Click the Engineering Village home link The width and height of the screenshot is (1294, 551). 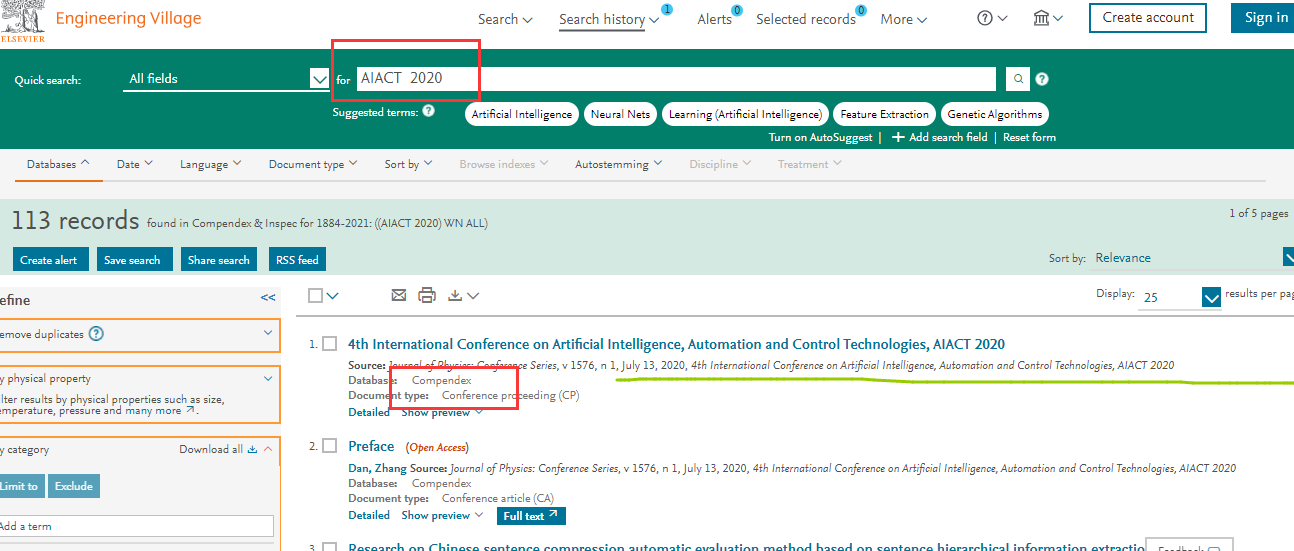point(128,18)
